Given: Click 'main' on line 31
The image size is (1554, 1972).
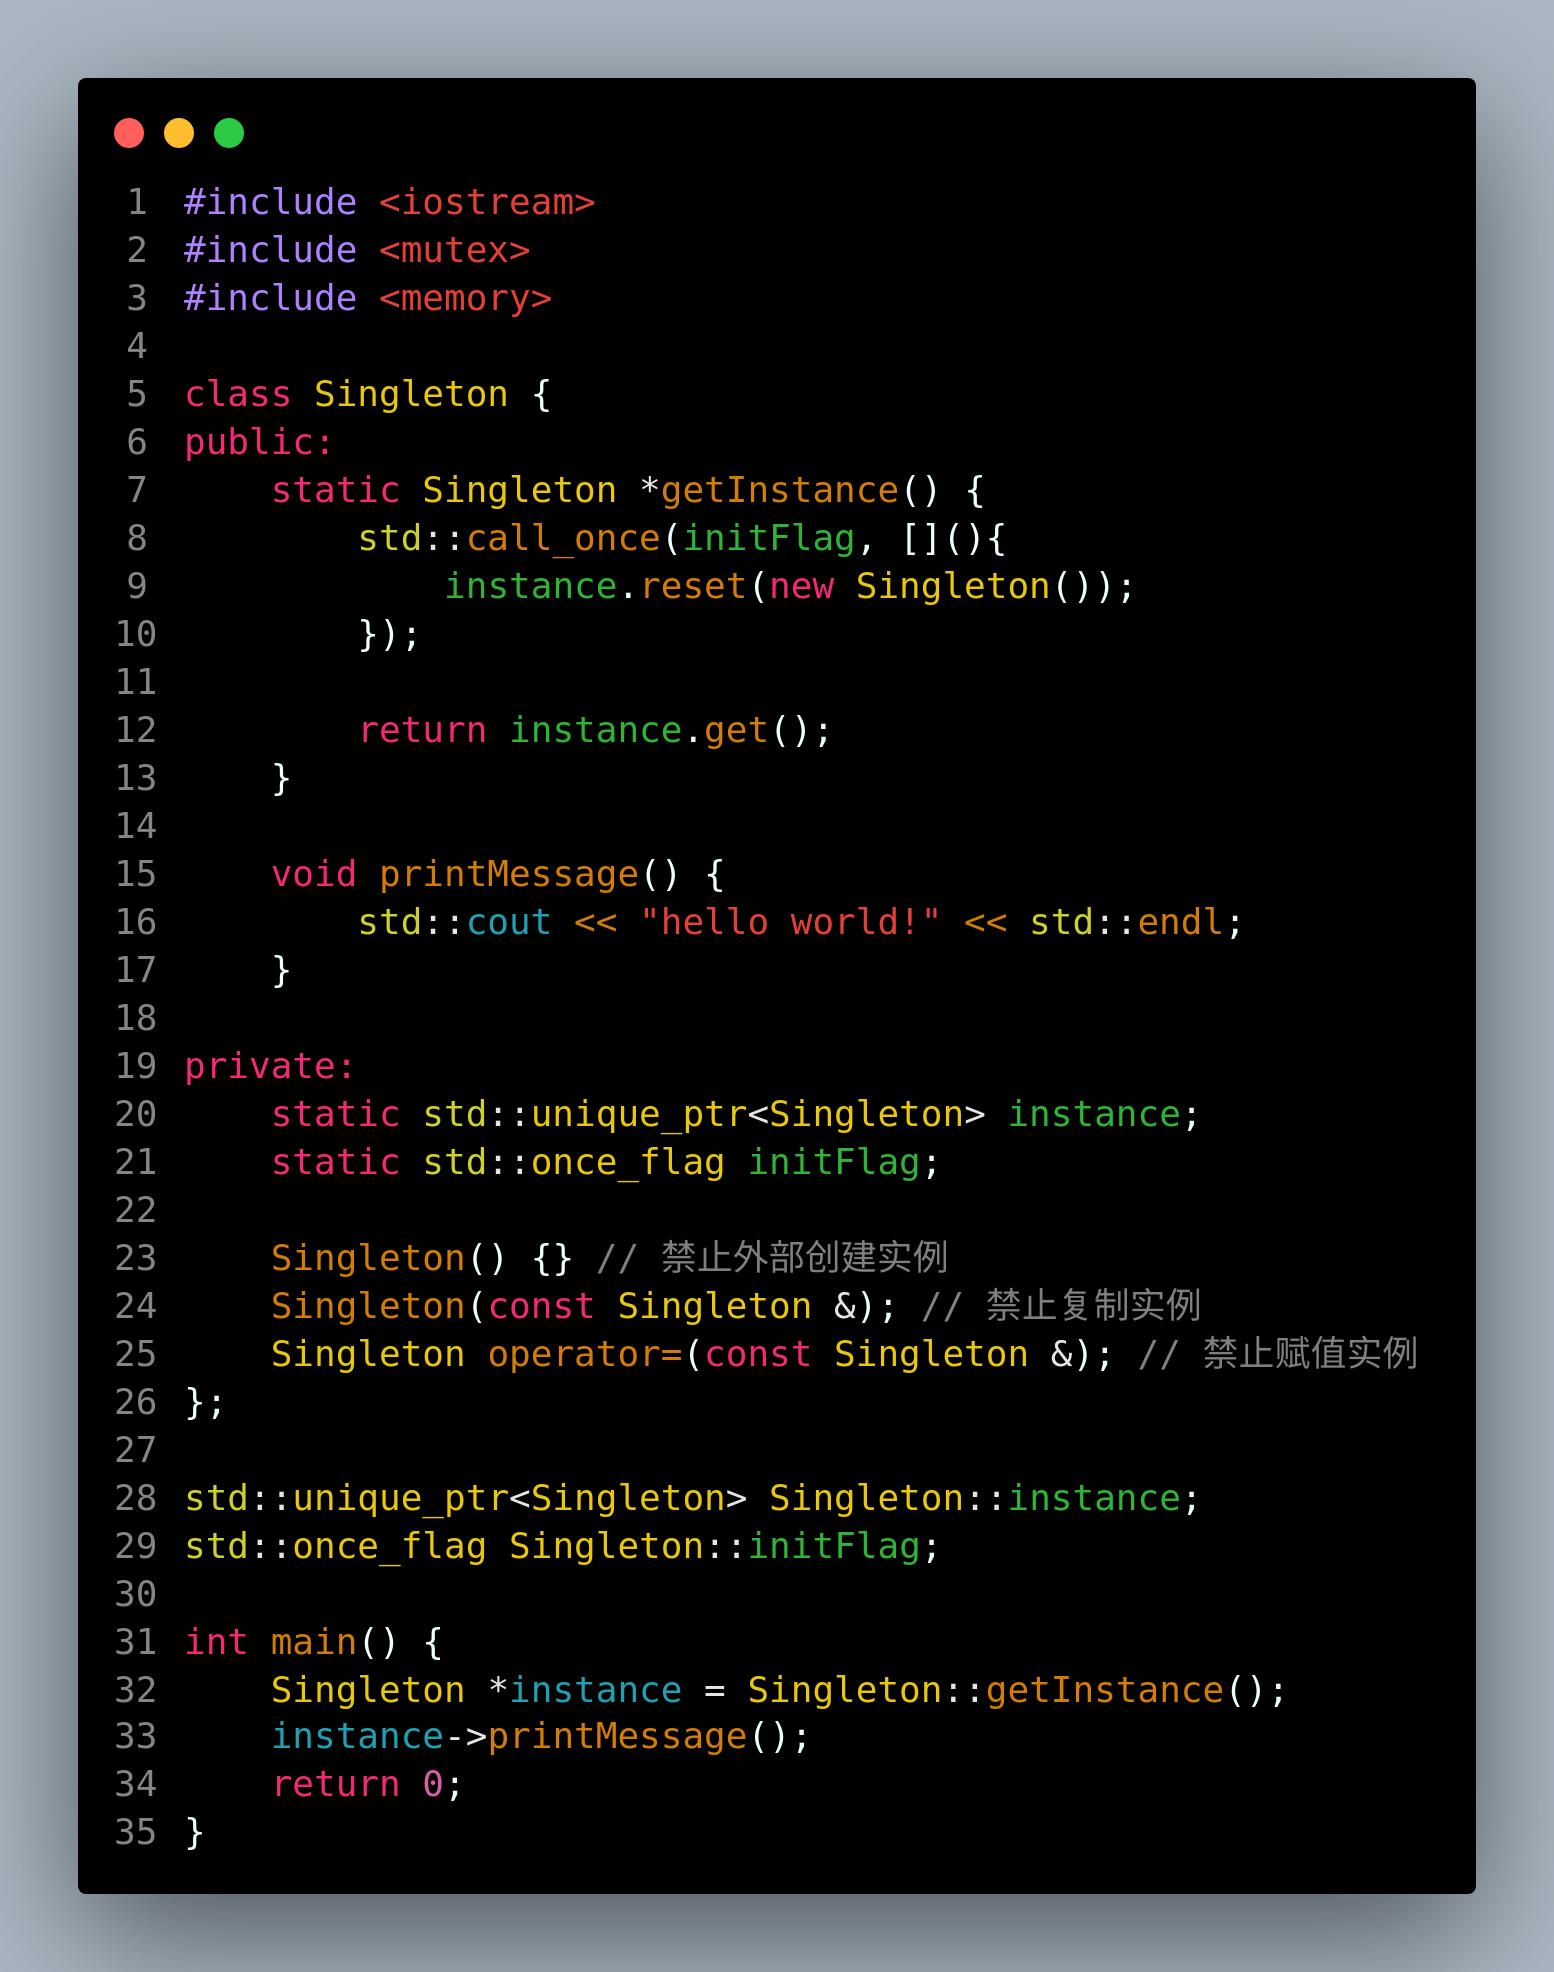Looking at the screenshot, I should [314, 1642].
